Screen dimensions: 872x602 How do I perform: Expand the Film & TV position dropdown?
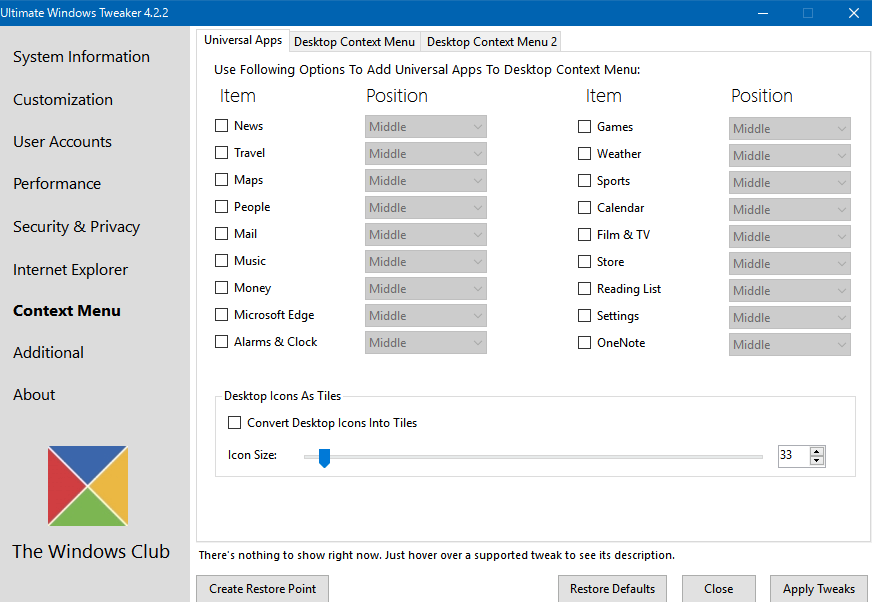click(x=790, y=236)
